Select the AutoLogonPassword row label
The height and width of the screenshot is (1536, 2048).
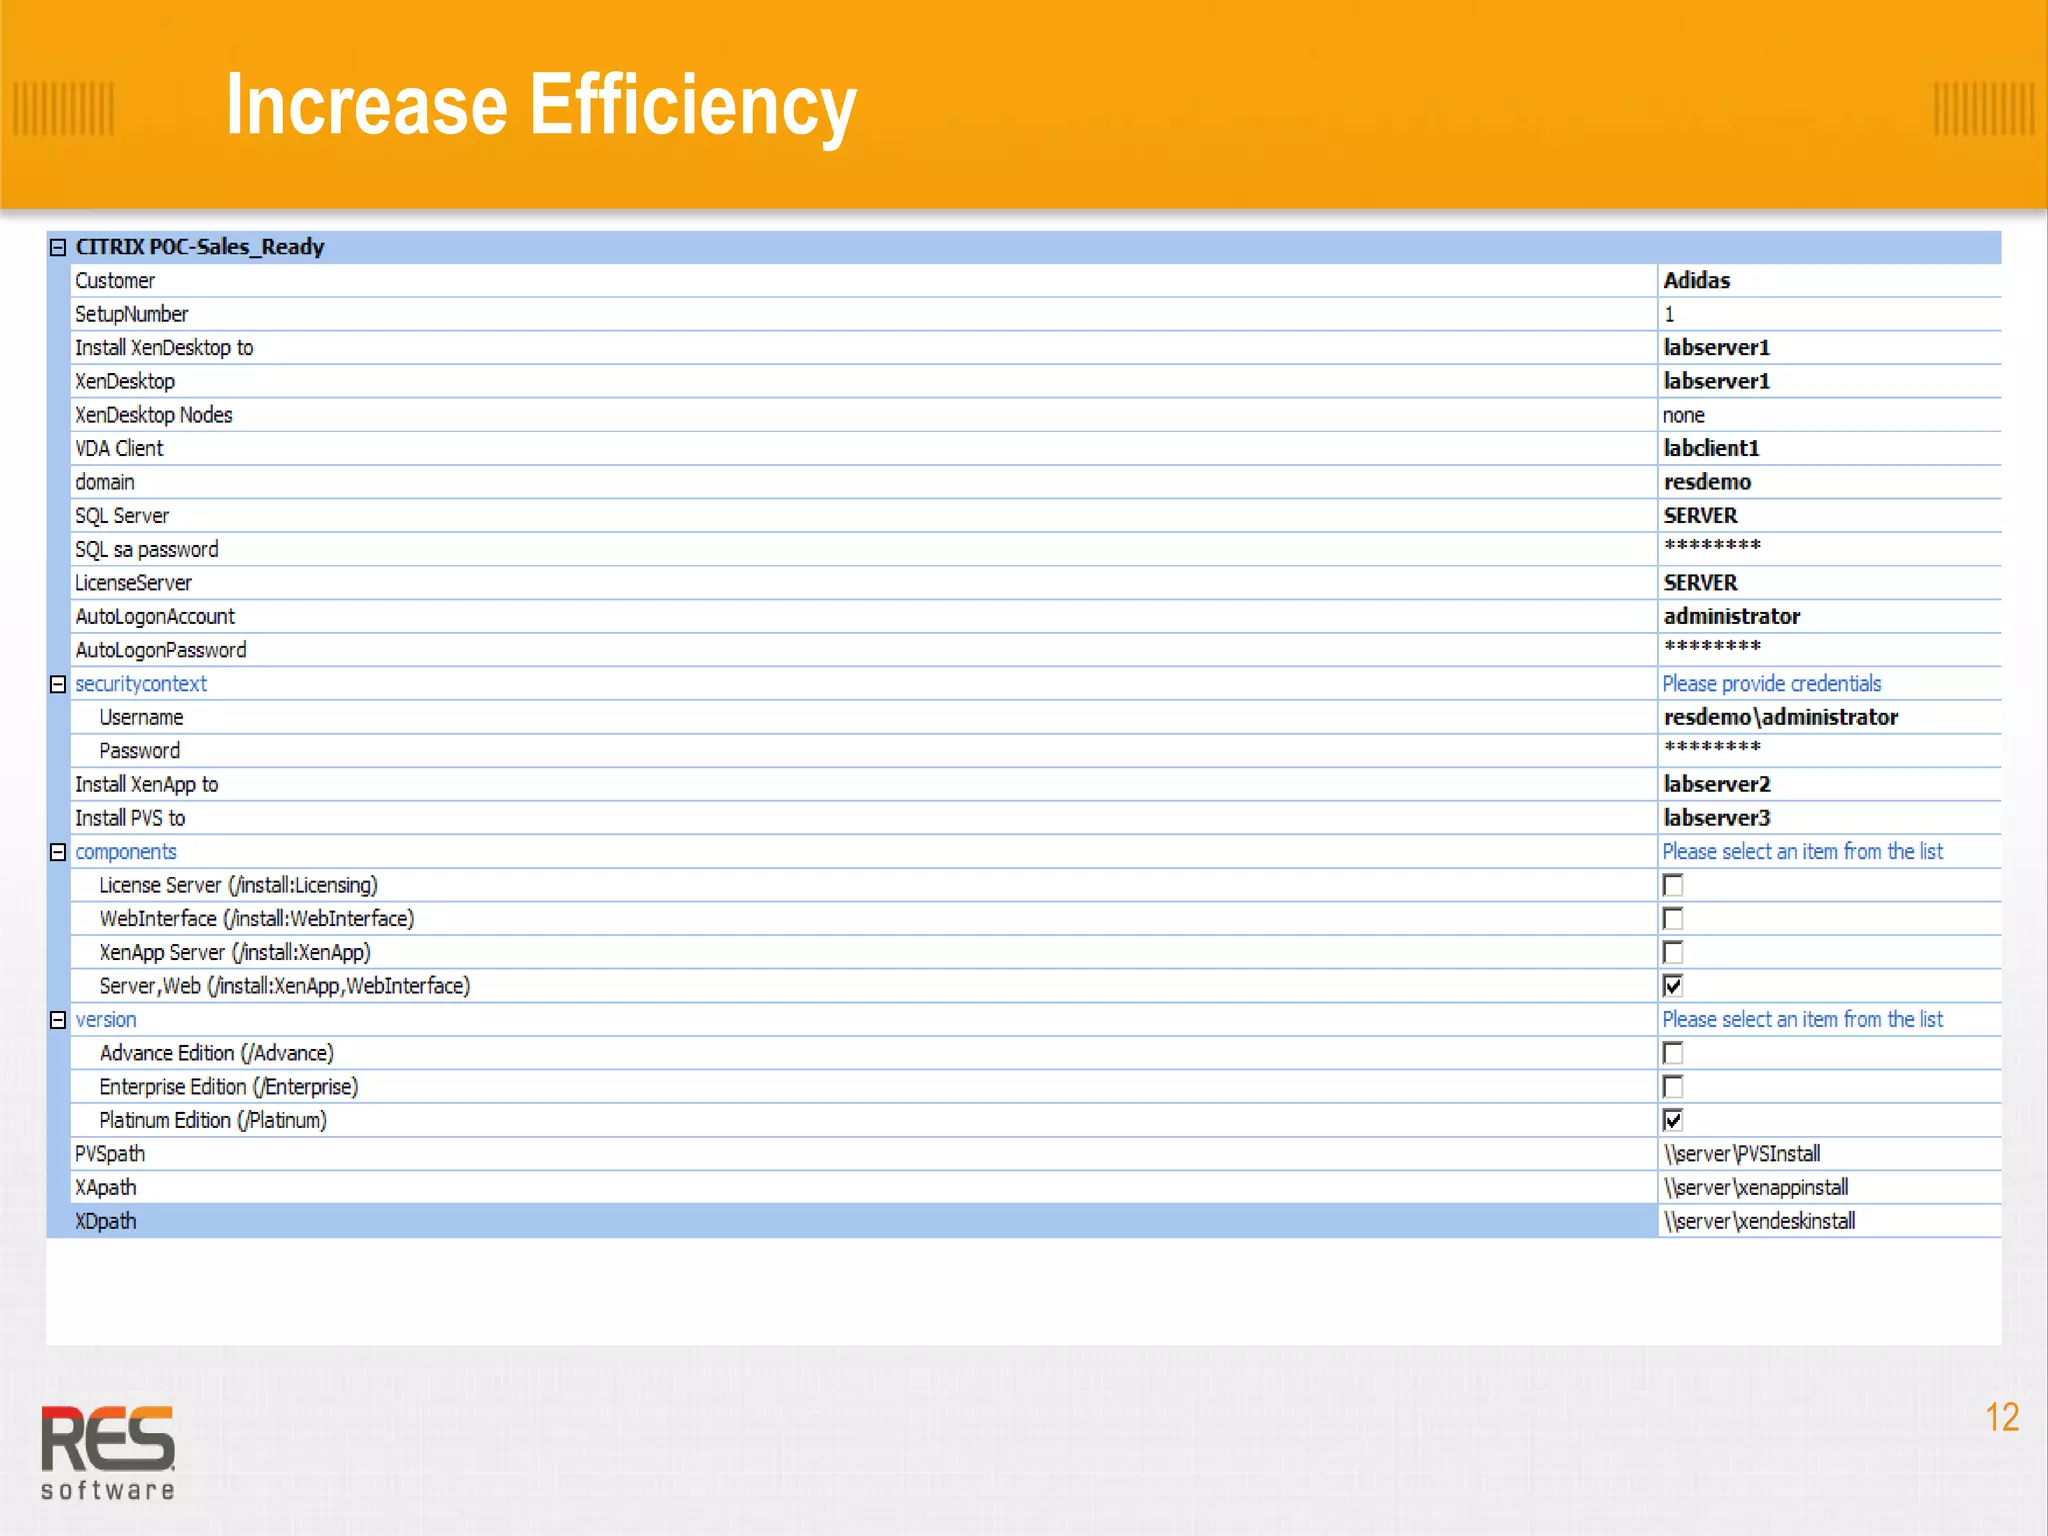(161, 651)
